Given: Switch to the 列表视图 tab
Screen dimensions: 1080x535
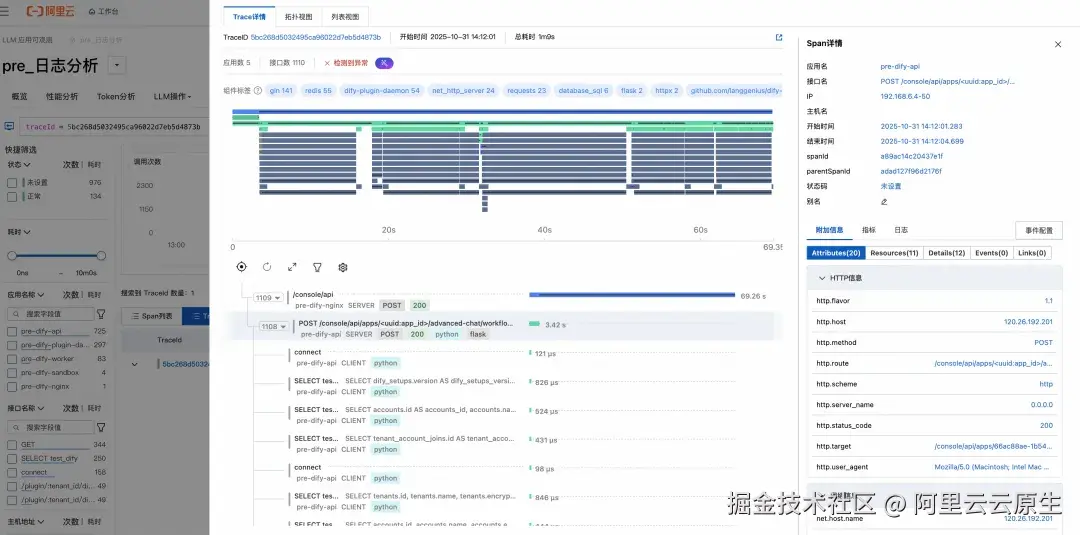Looking at the screenshot, I should [344, 17].
